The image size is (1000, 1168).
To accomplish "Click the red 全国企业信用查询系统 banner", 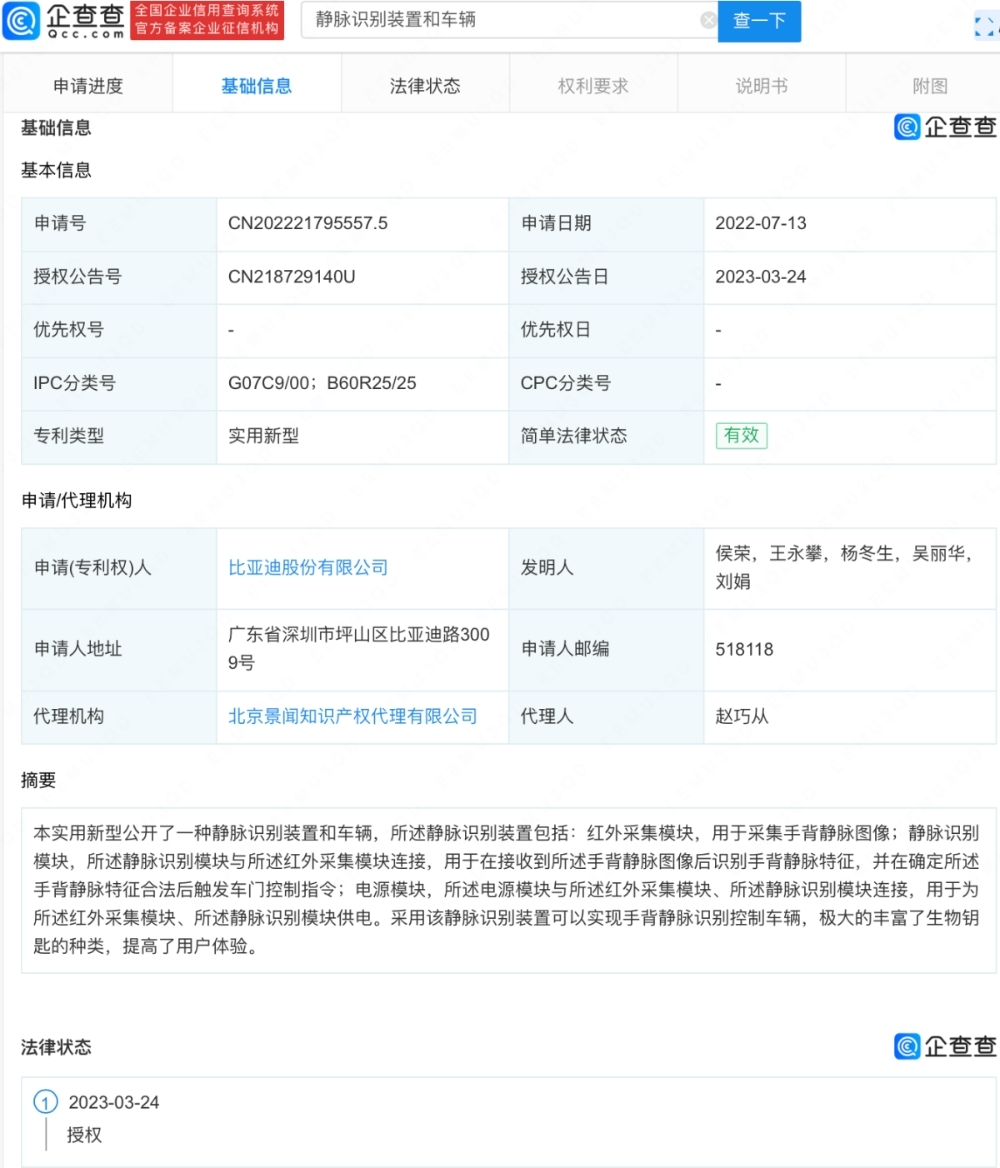I will point(207,20).
